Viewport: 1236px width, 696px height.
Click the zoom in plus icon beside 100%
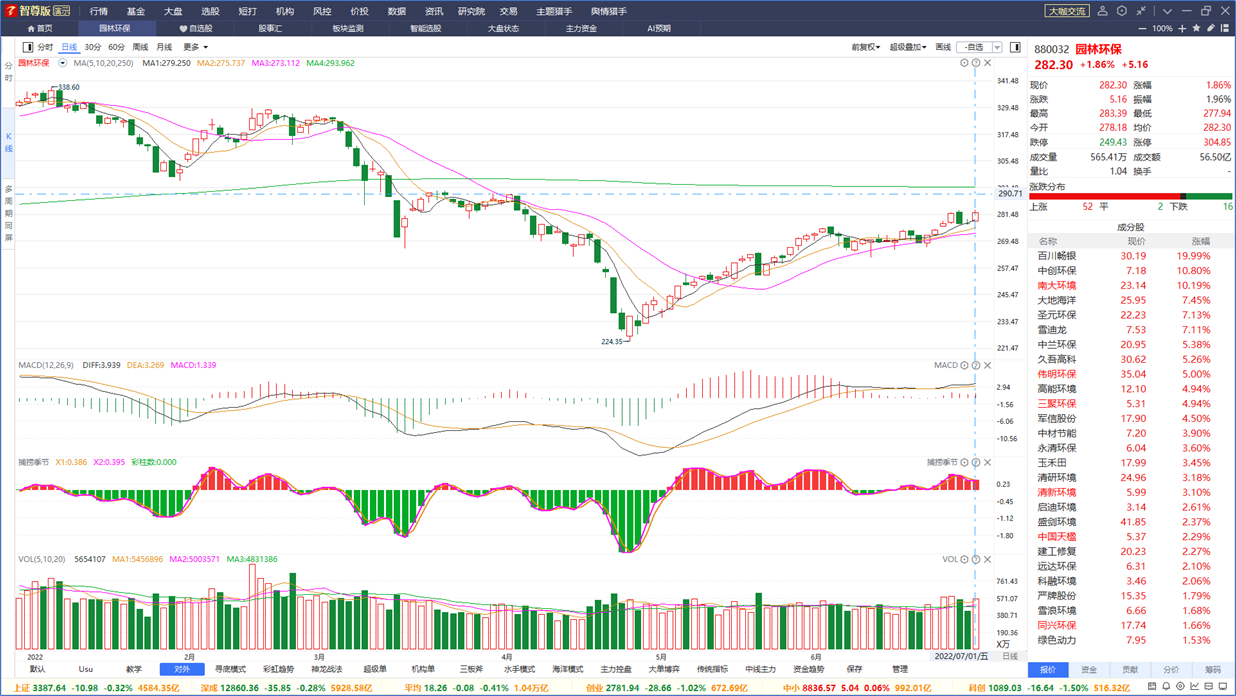click(1182, 29)
